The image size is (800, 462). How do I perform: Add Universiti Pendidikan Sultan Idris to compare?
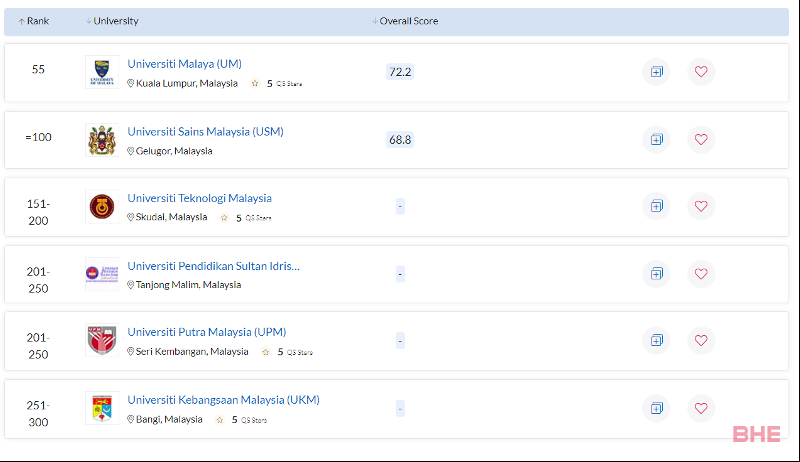tap(656, 274)
